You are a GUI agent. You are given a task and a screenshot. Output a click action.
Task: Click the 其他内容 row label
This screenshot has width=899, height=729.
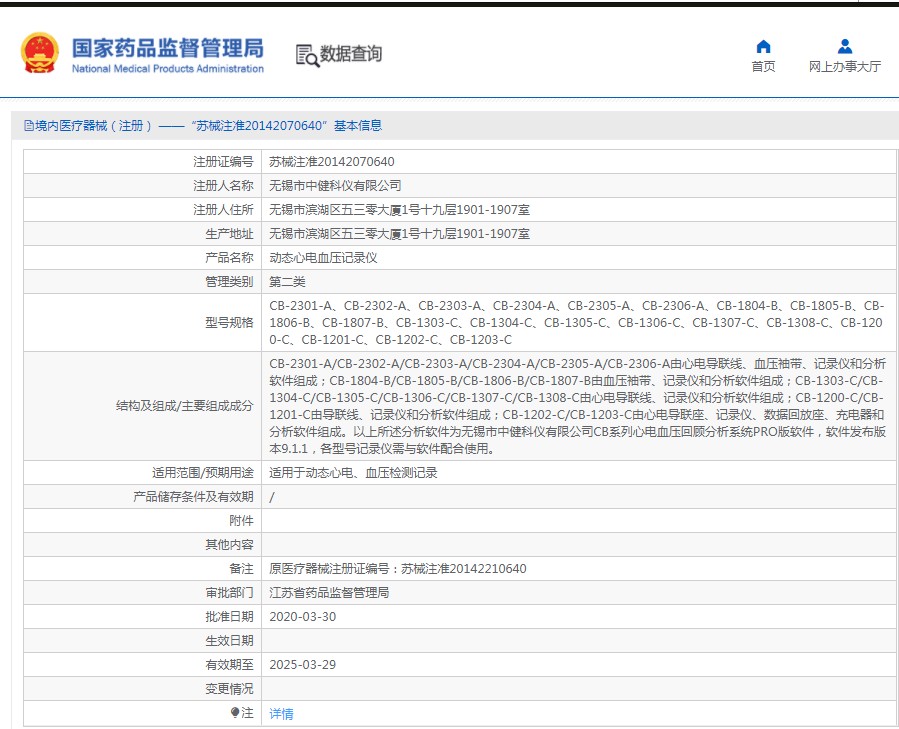coord(229,545)
